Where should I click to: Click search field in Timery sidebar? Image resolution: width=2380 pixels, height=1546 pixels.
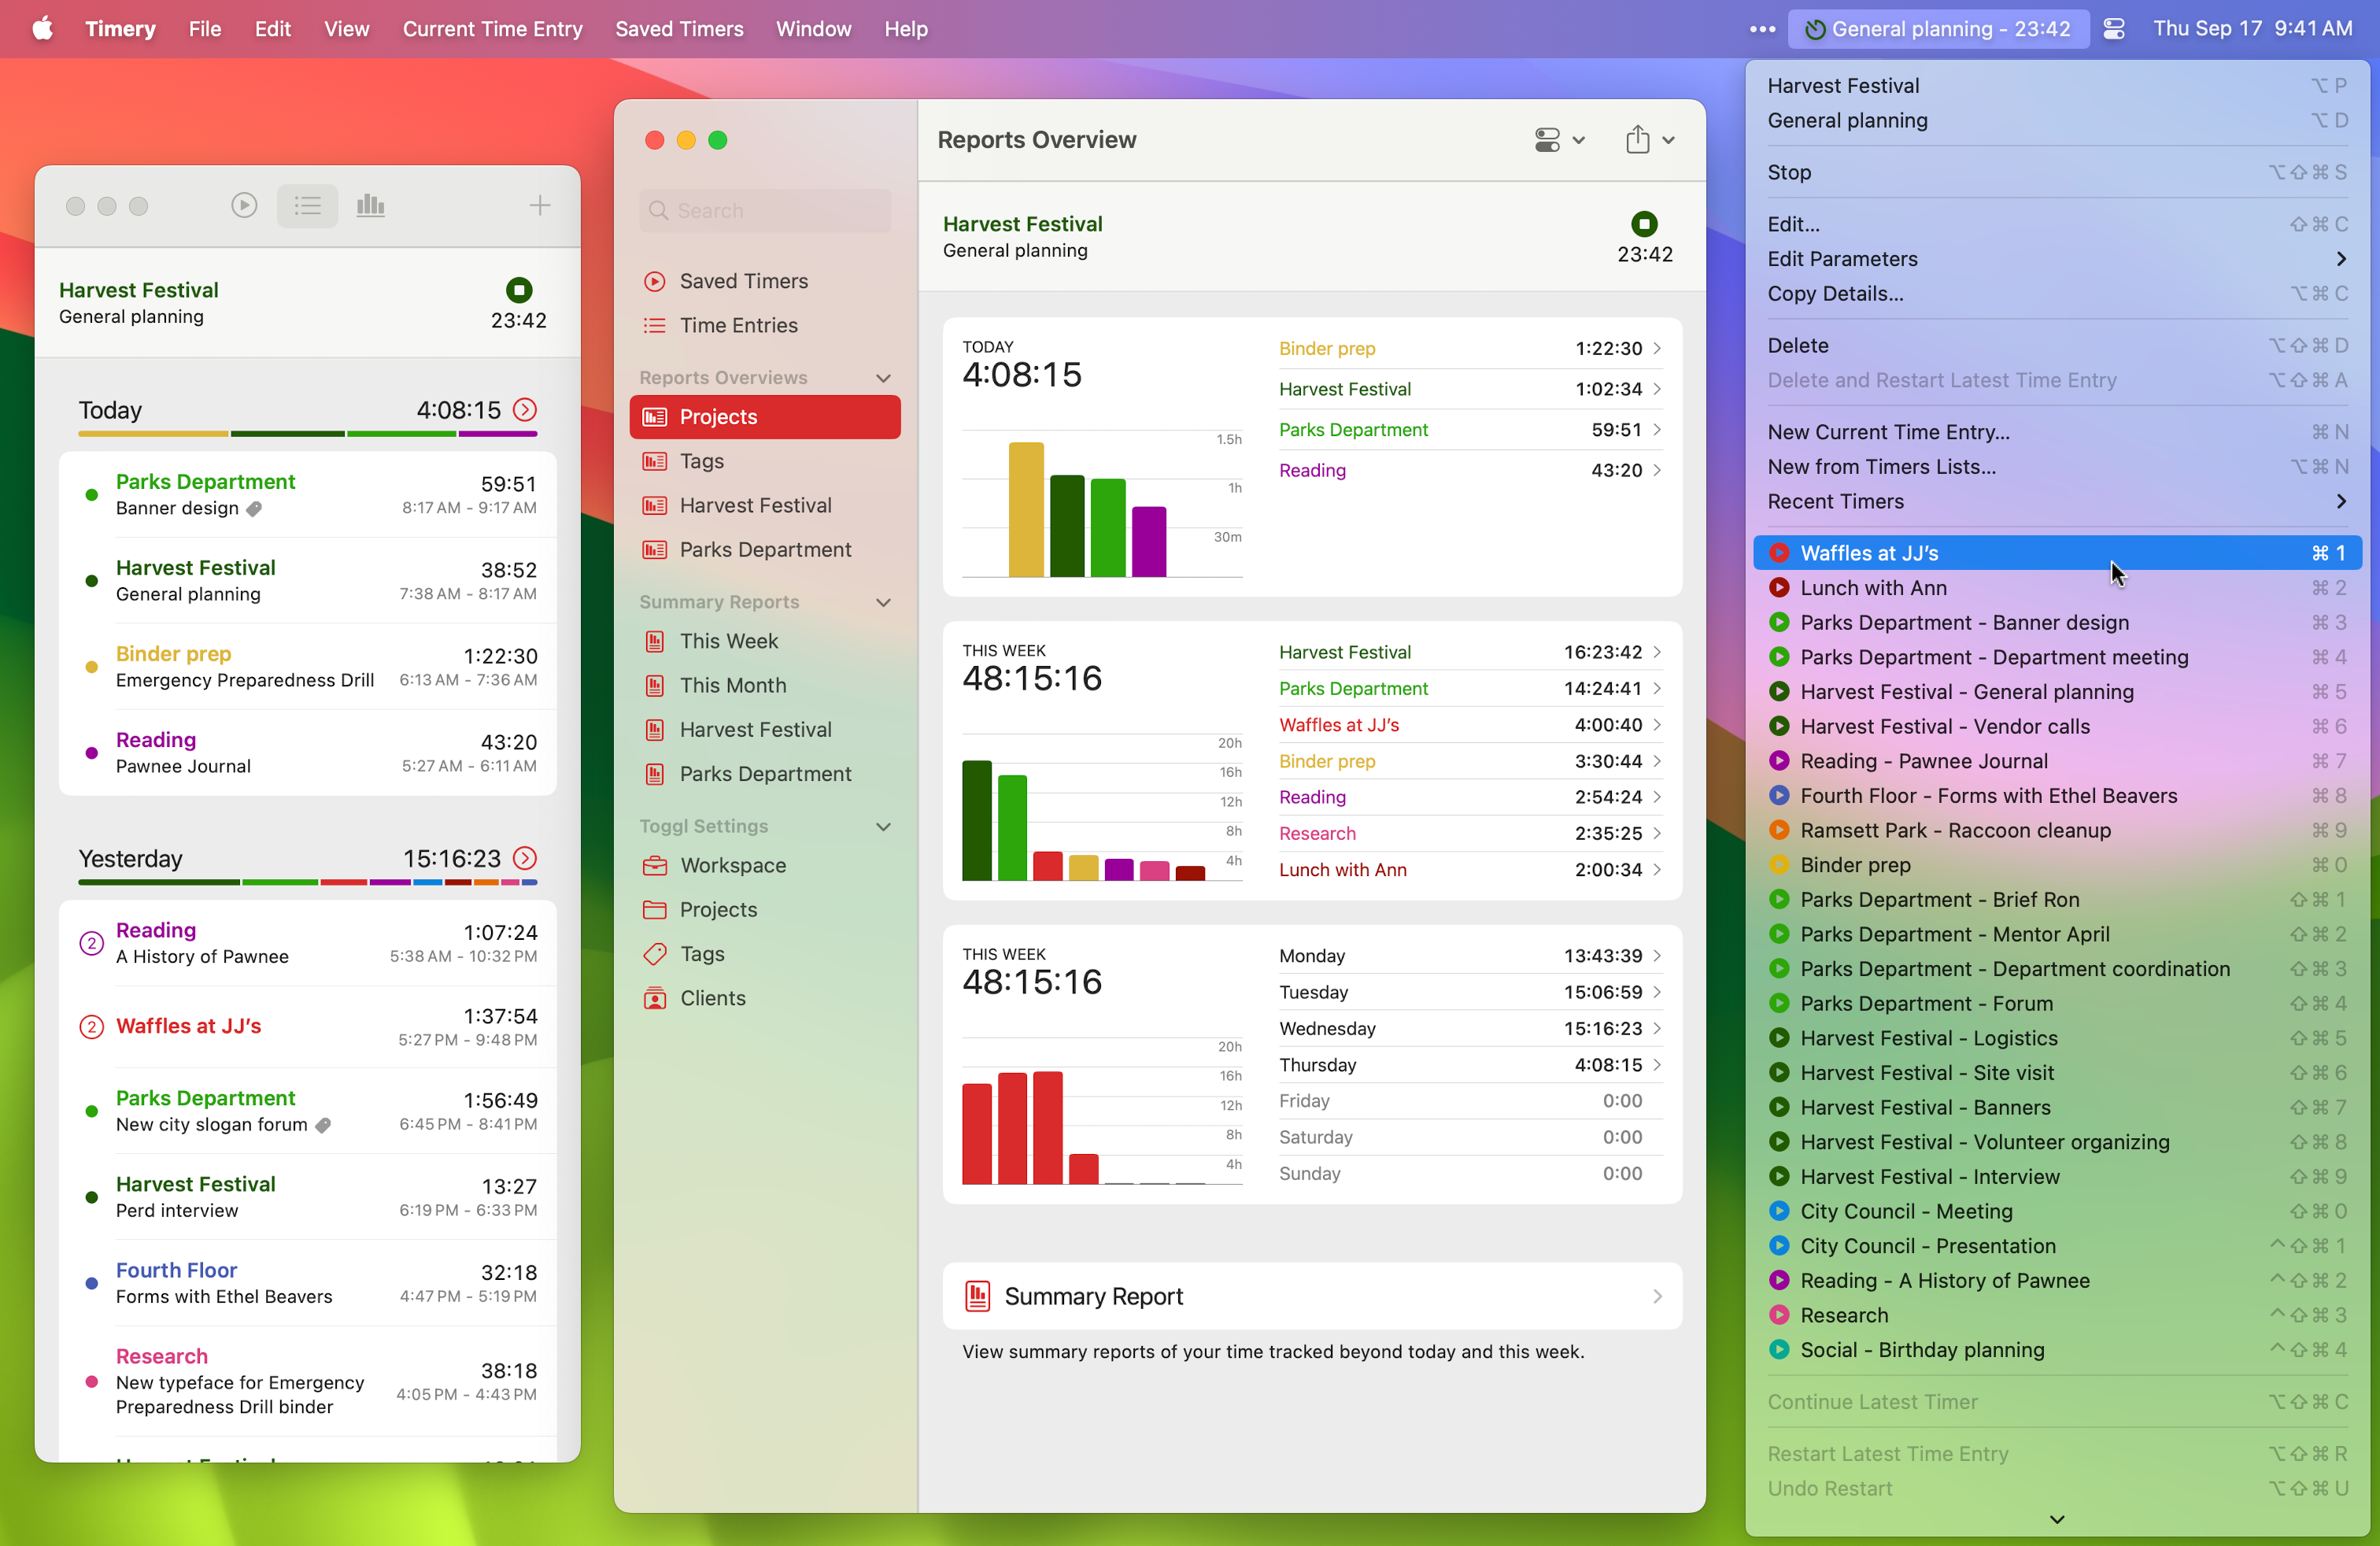coord(765,211)
